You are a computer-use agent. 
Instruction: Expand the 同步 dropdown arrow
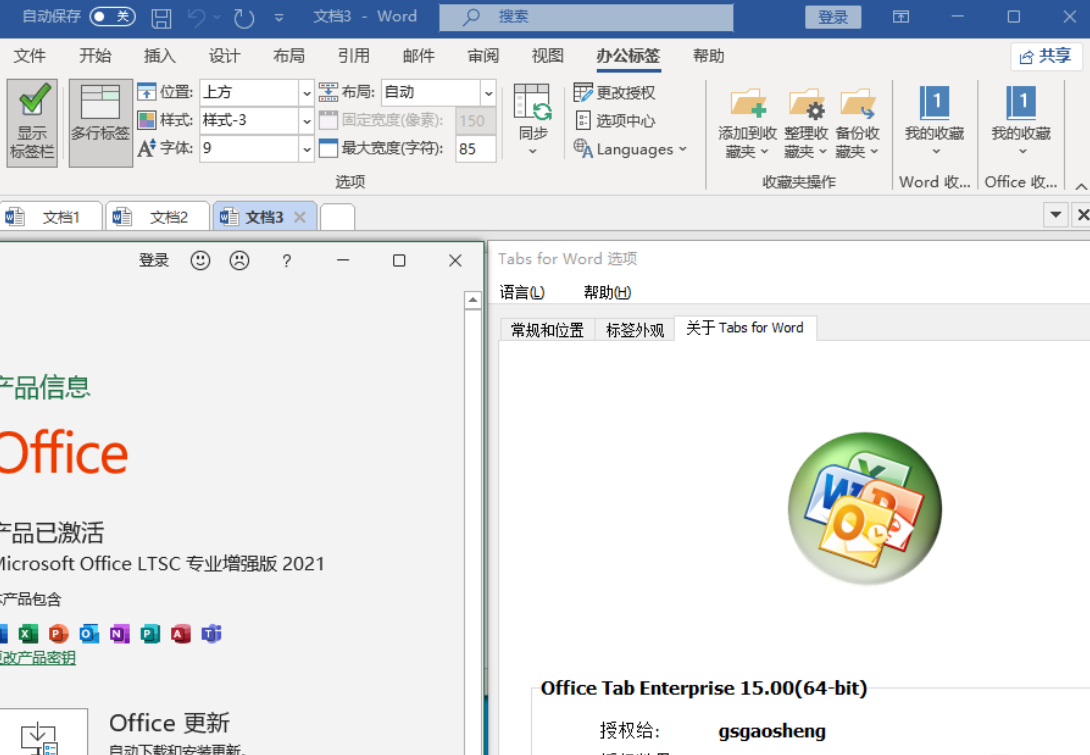pyautogui.click(x=532, y=151)
